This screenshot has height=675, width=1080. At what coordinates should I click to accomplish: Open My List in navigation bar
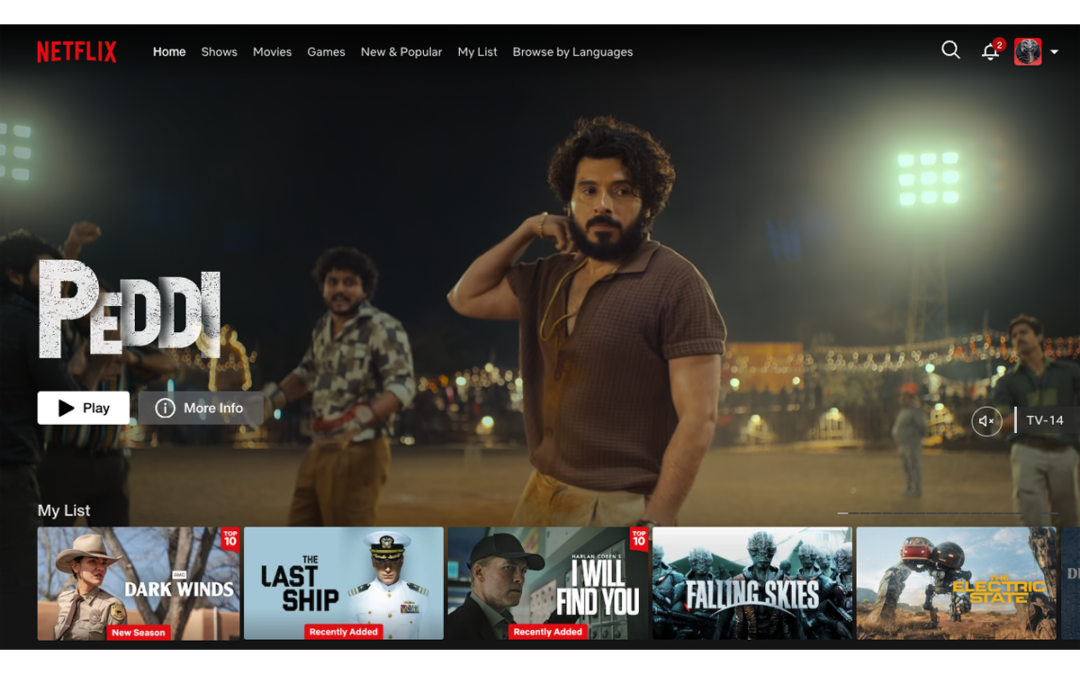[477, 52]
